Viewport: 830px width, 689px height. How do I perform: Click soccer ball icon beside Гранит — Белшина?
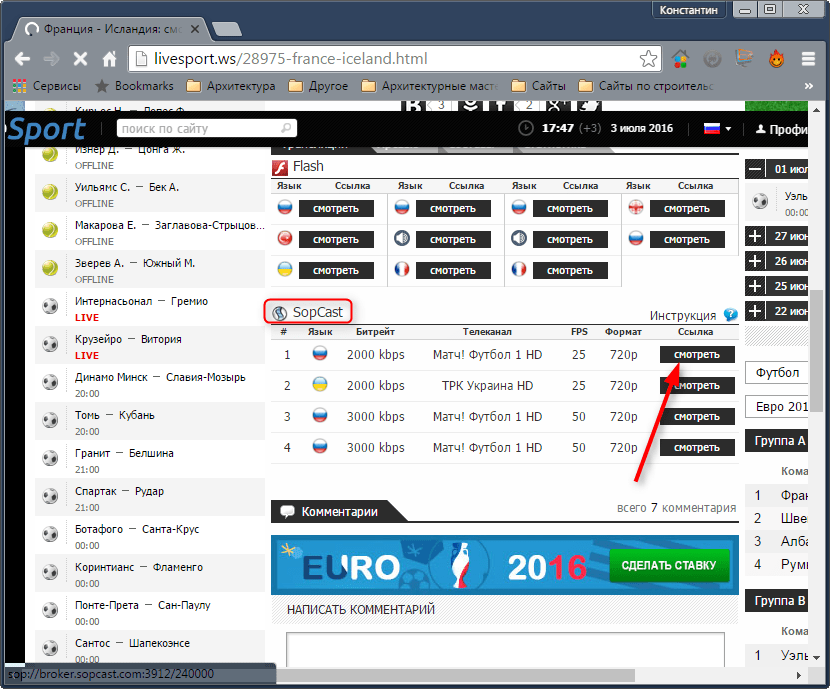[50, 458]
